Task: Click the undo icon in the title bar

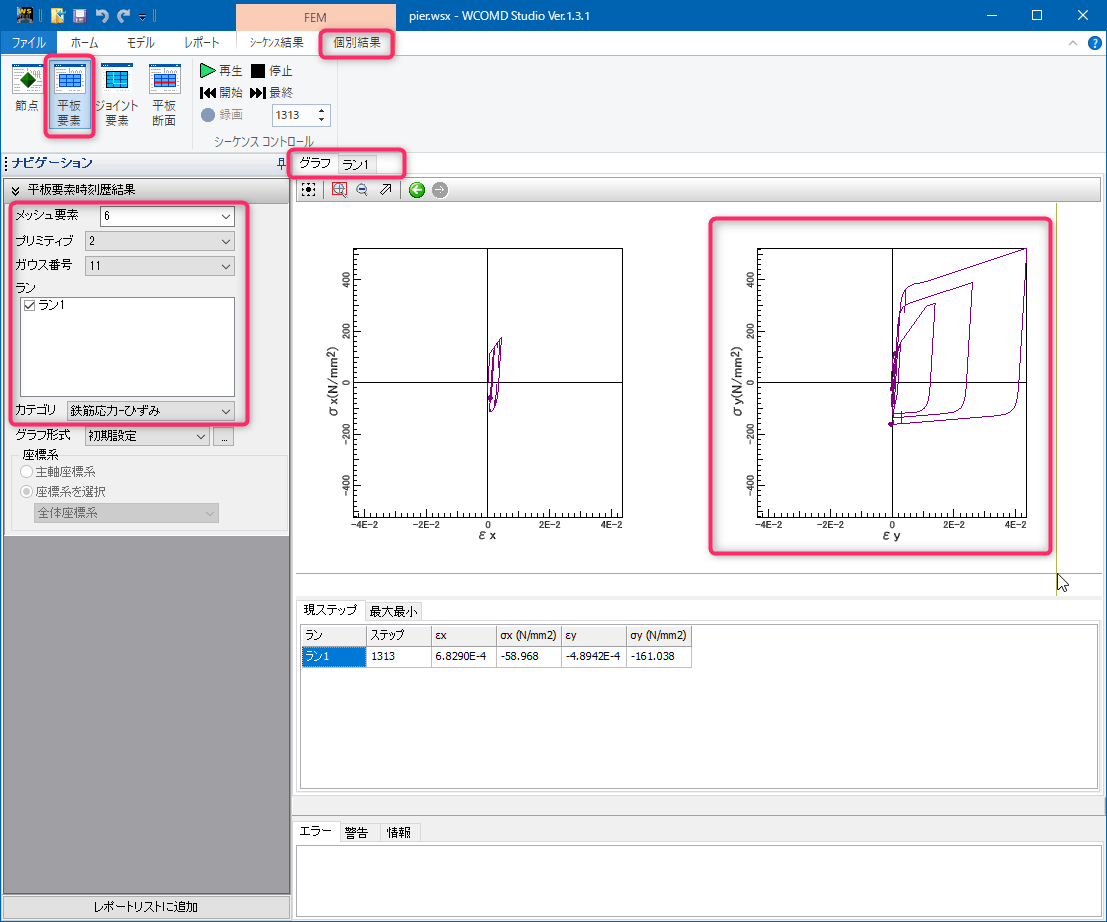Action: click(x=102, y=15)
